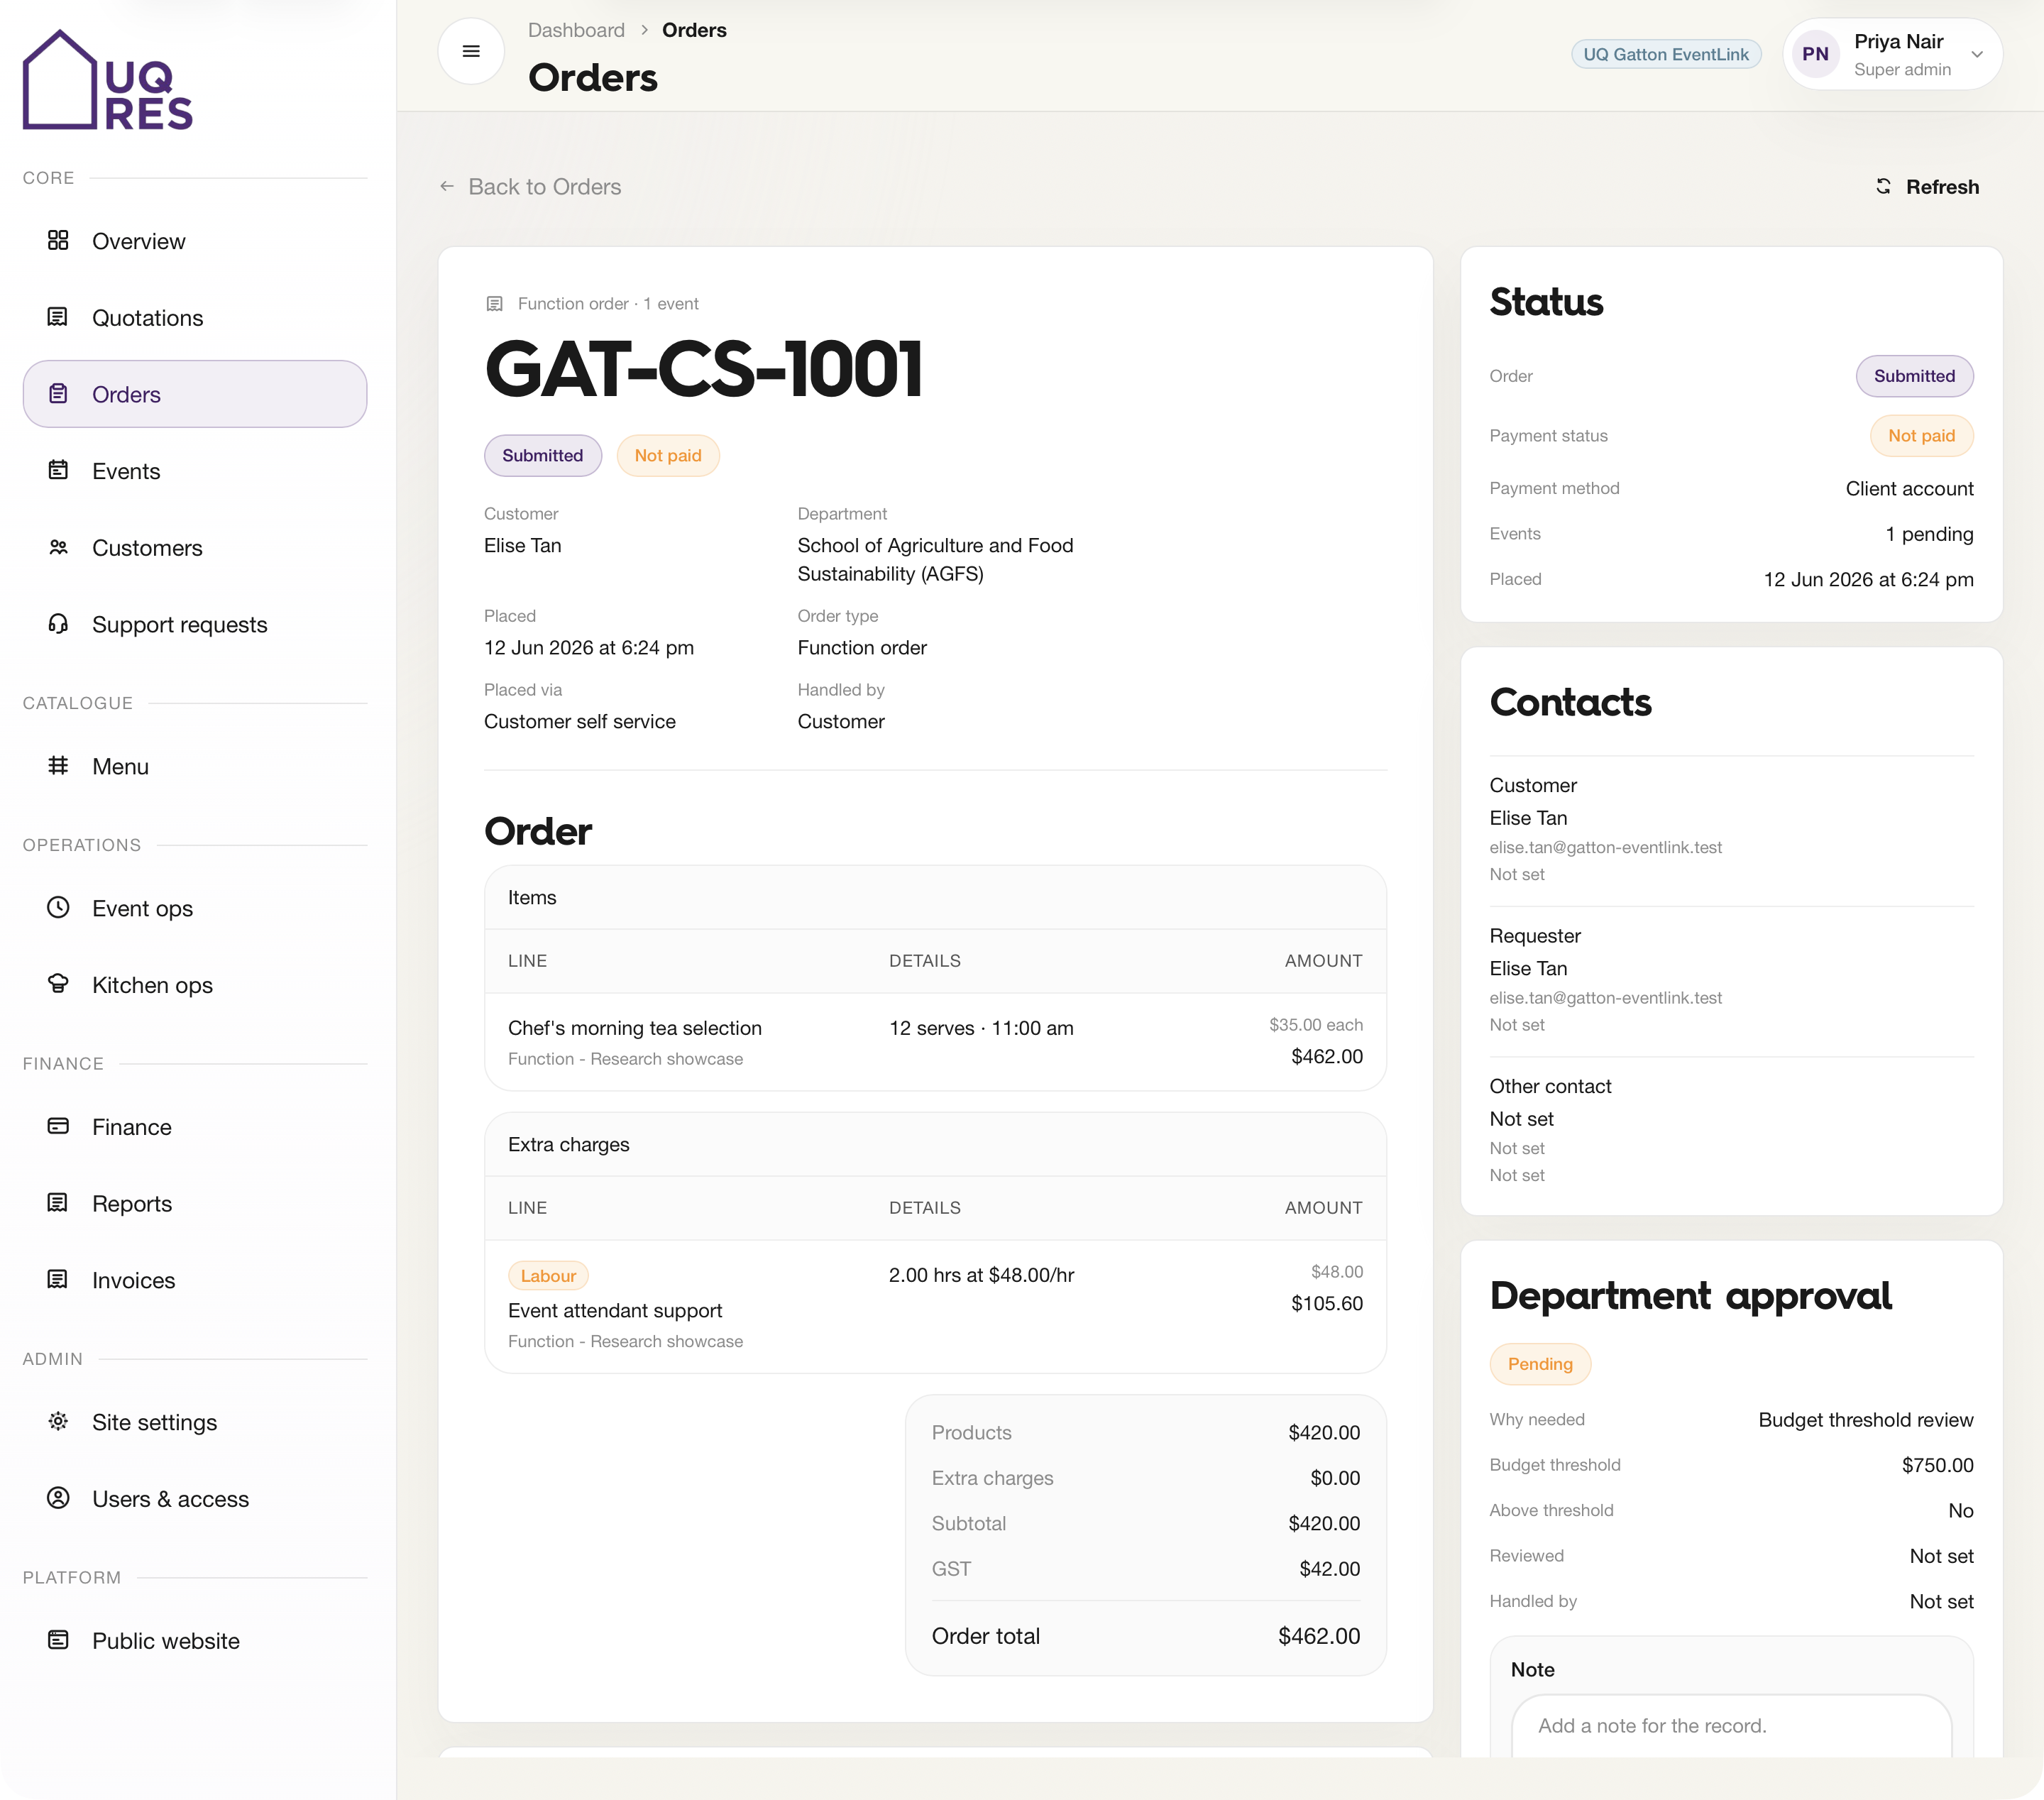Click the Support requests headset icon
This screenshot has width=2044, height=1800.
(x=58, y=624)
